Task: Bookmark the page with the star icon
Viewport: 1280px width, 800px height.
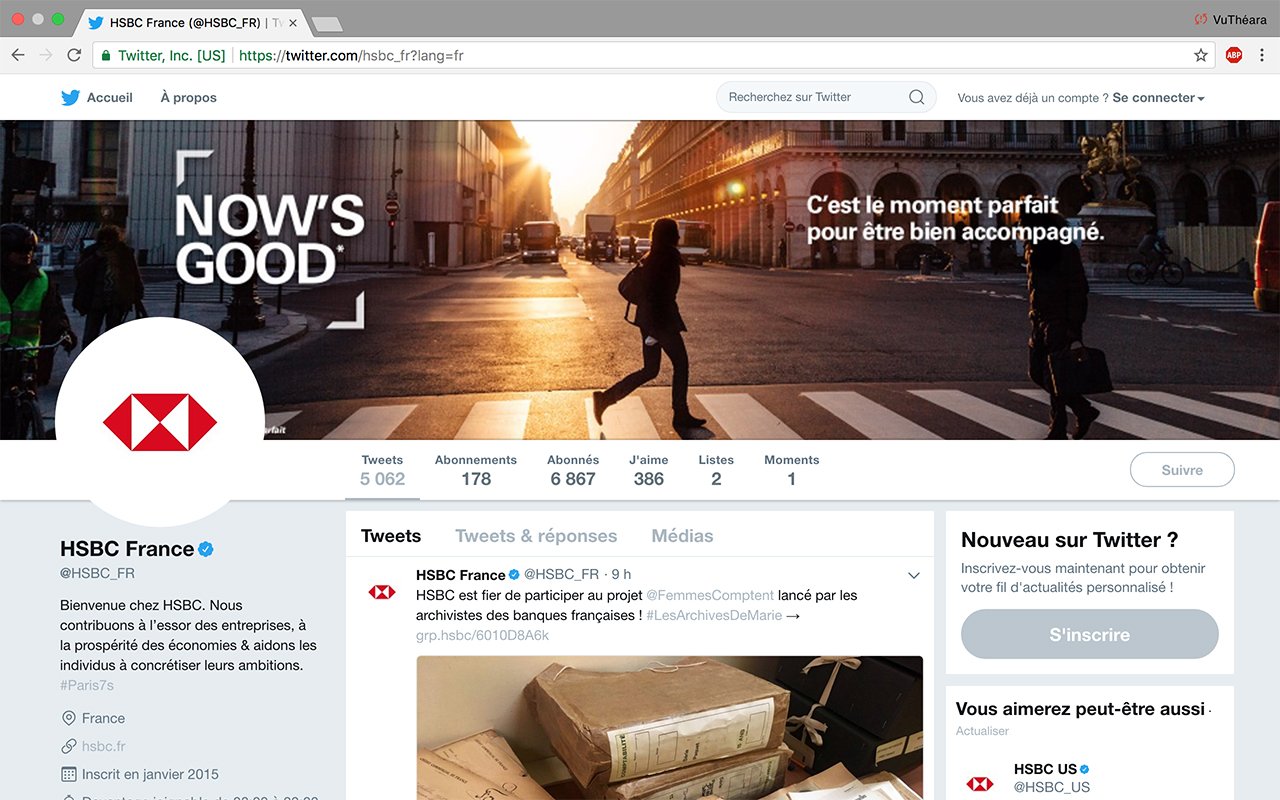Action: click(x=1201, y=55)
